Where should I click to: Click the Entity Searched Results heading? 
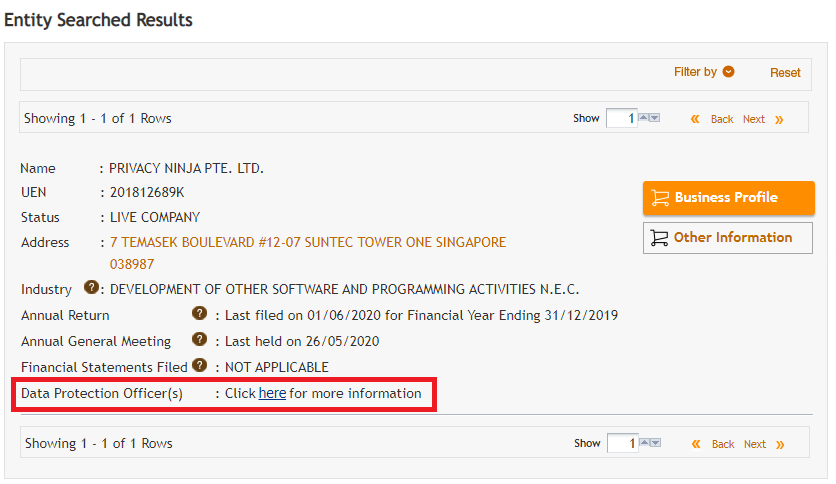98,20
